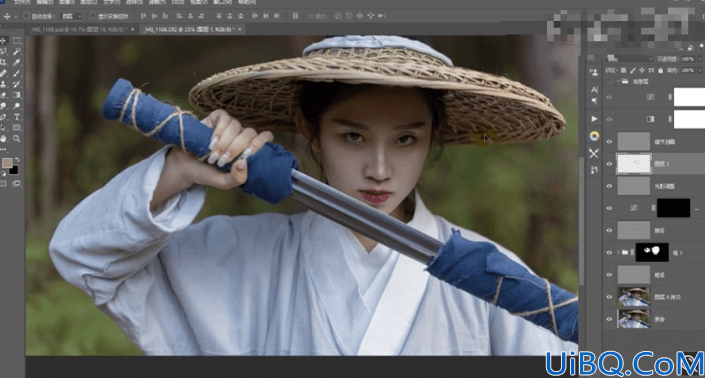
Task: Click lock image pixels brush icon
Action: point(633,71)
